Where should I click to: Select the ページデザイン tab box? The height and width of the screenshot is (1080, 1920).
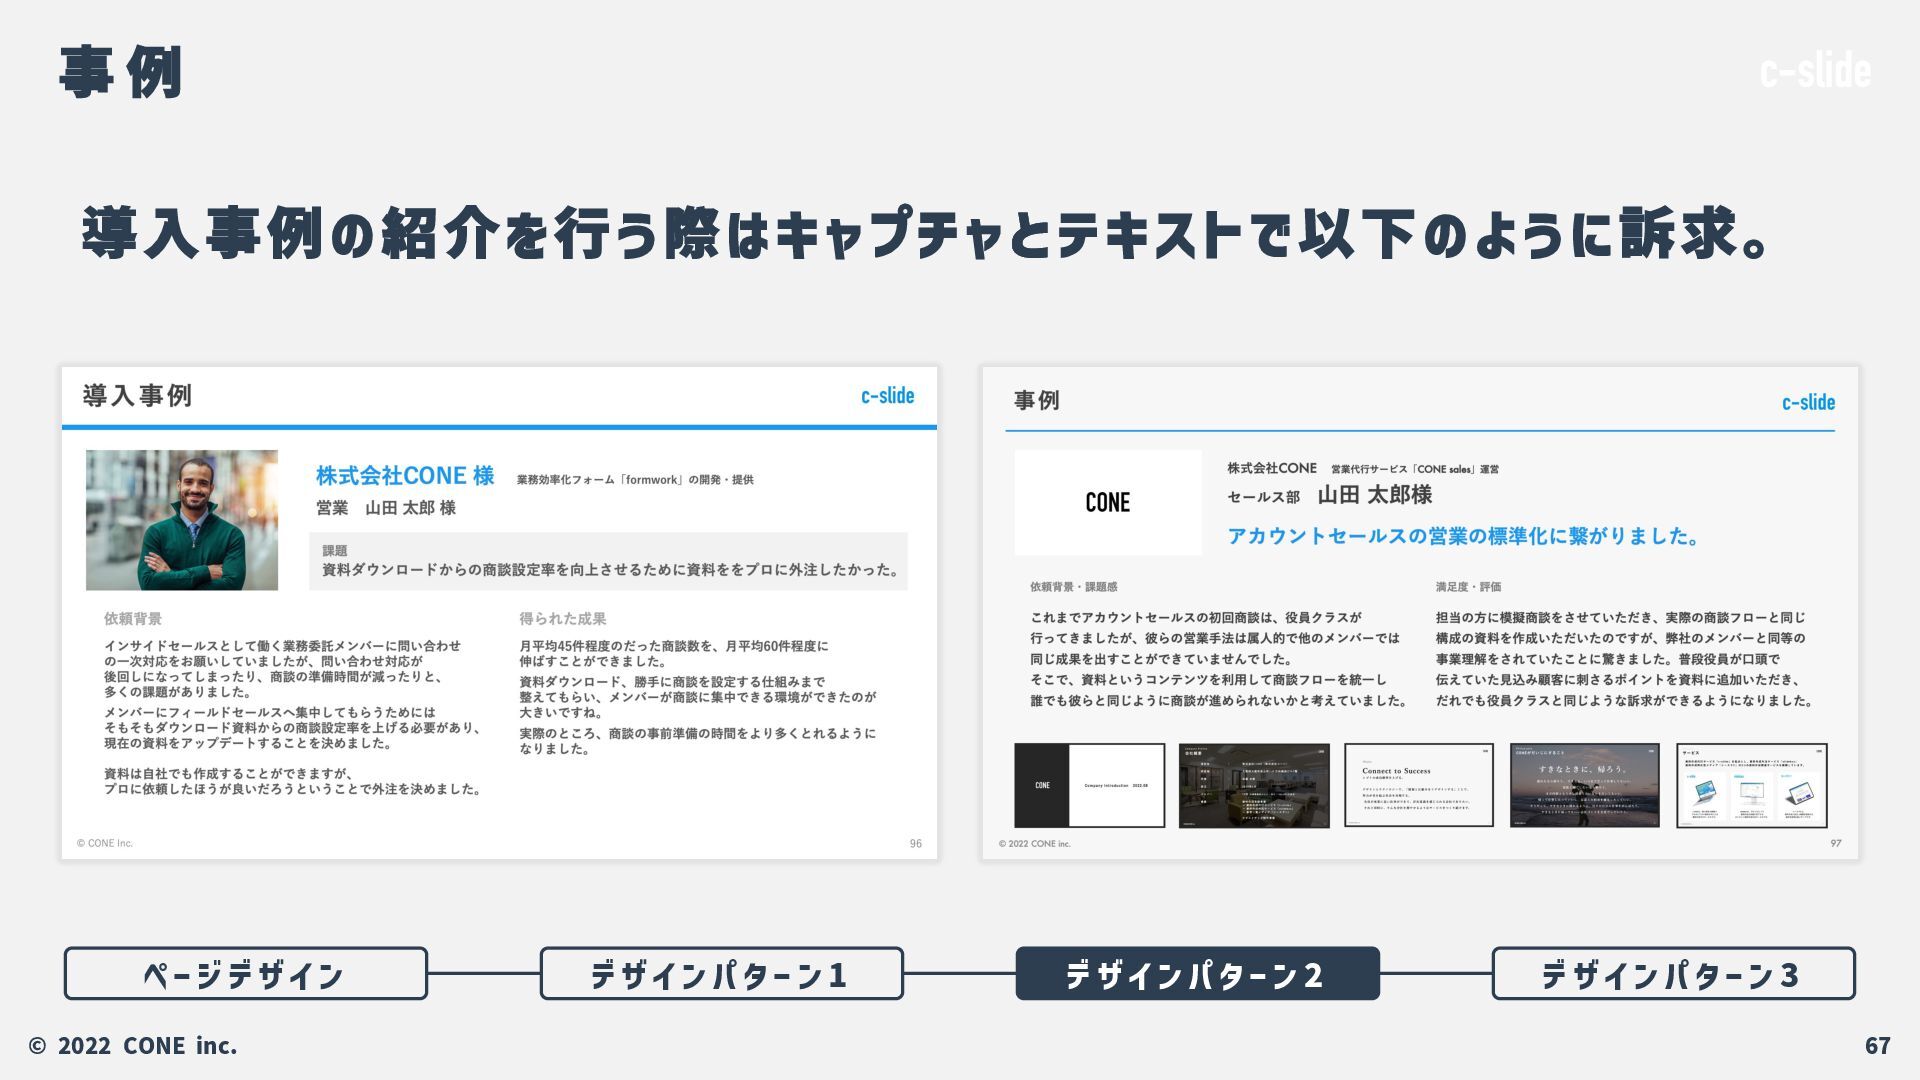tap(245, 973)
